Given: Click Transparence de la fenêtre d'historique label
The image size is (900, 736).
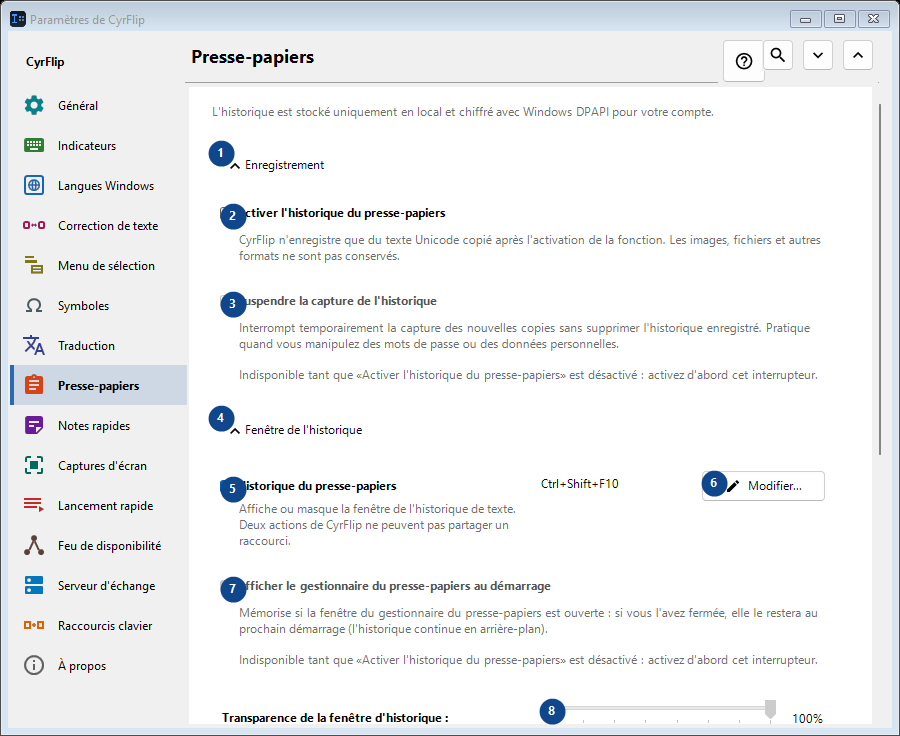Looking at the screenshot, I should coord(335,718).
